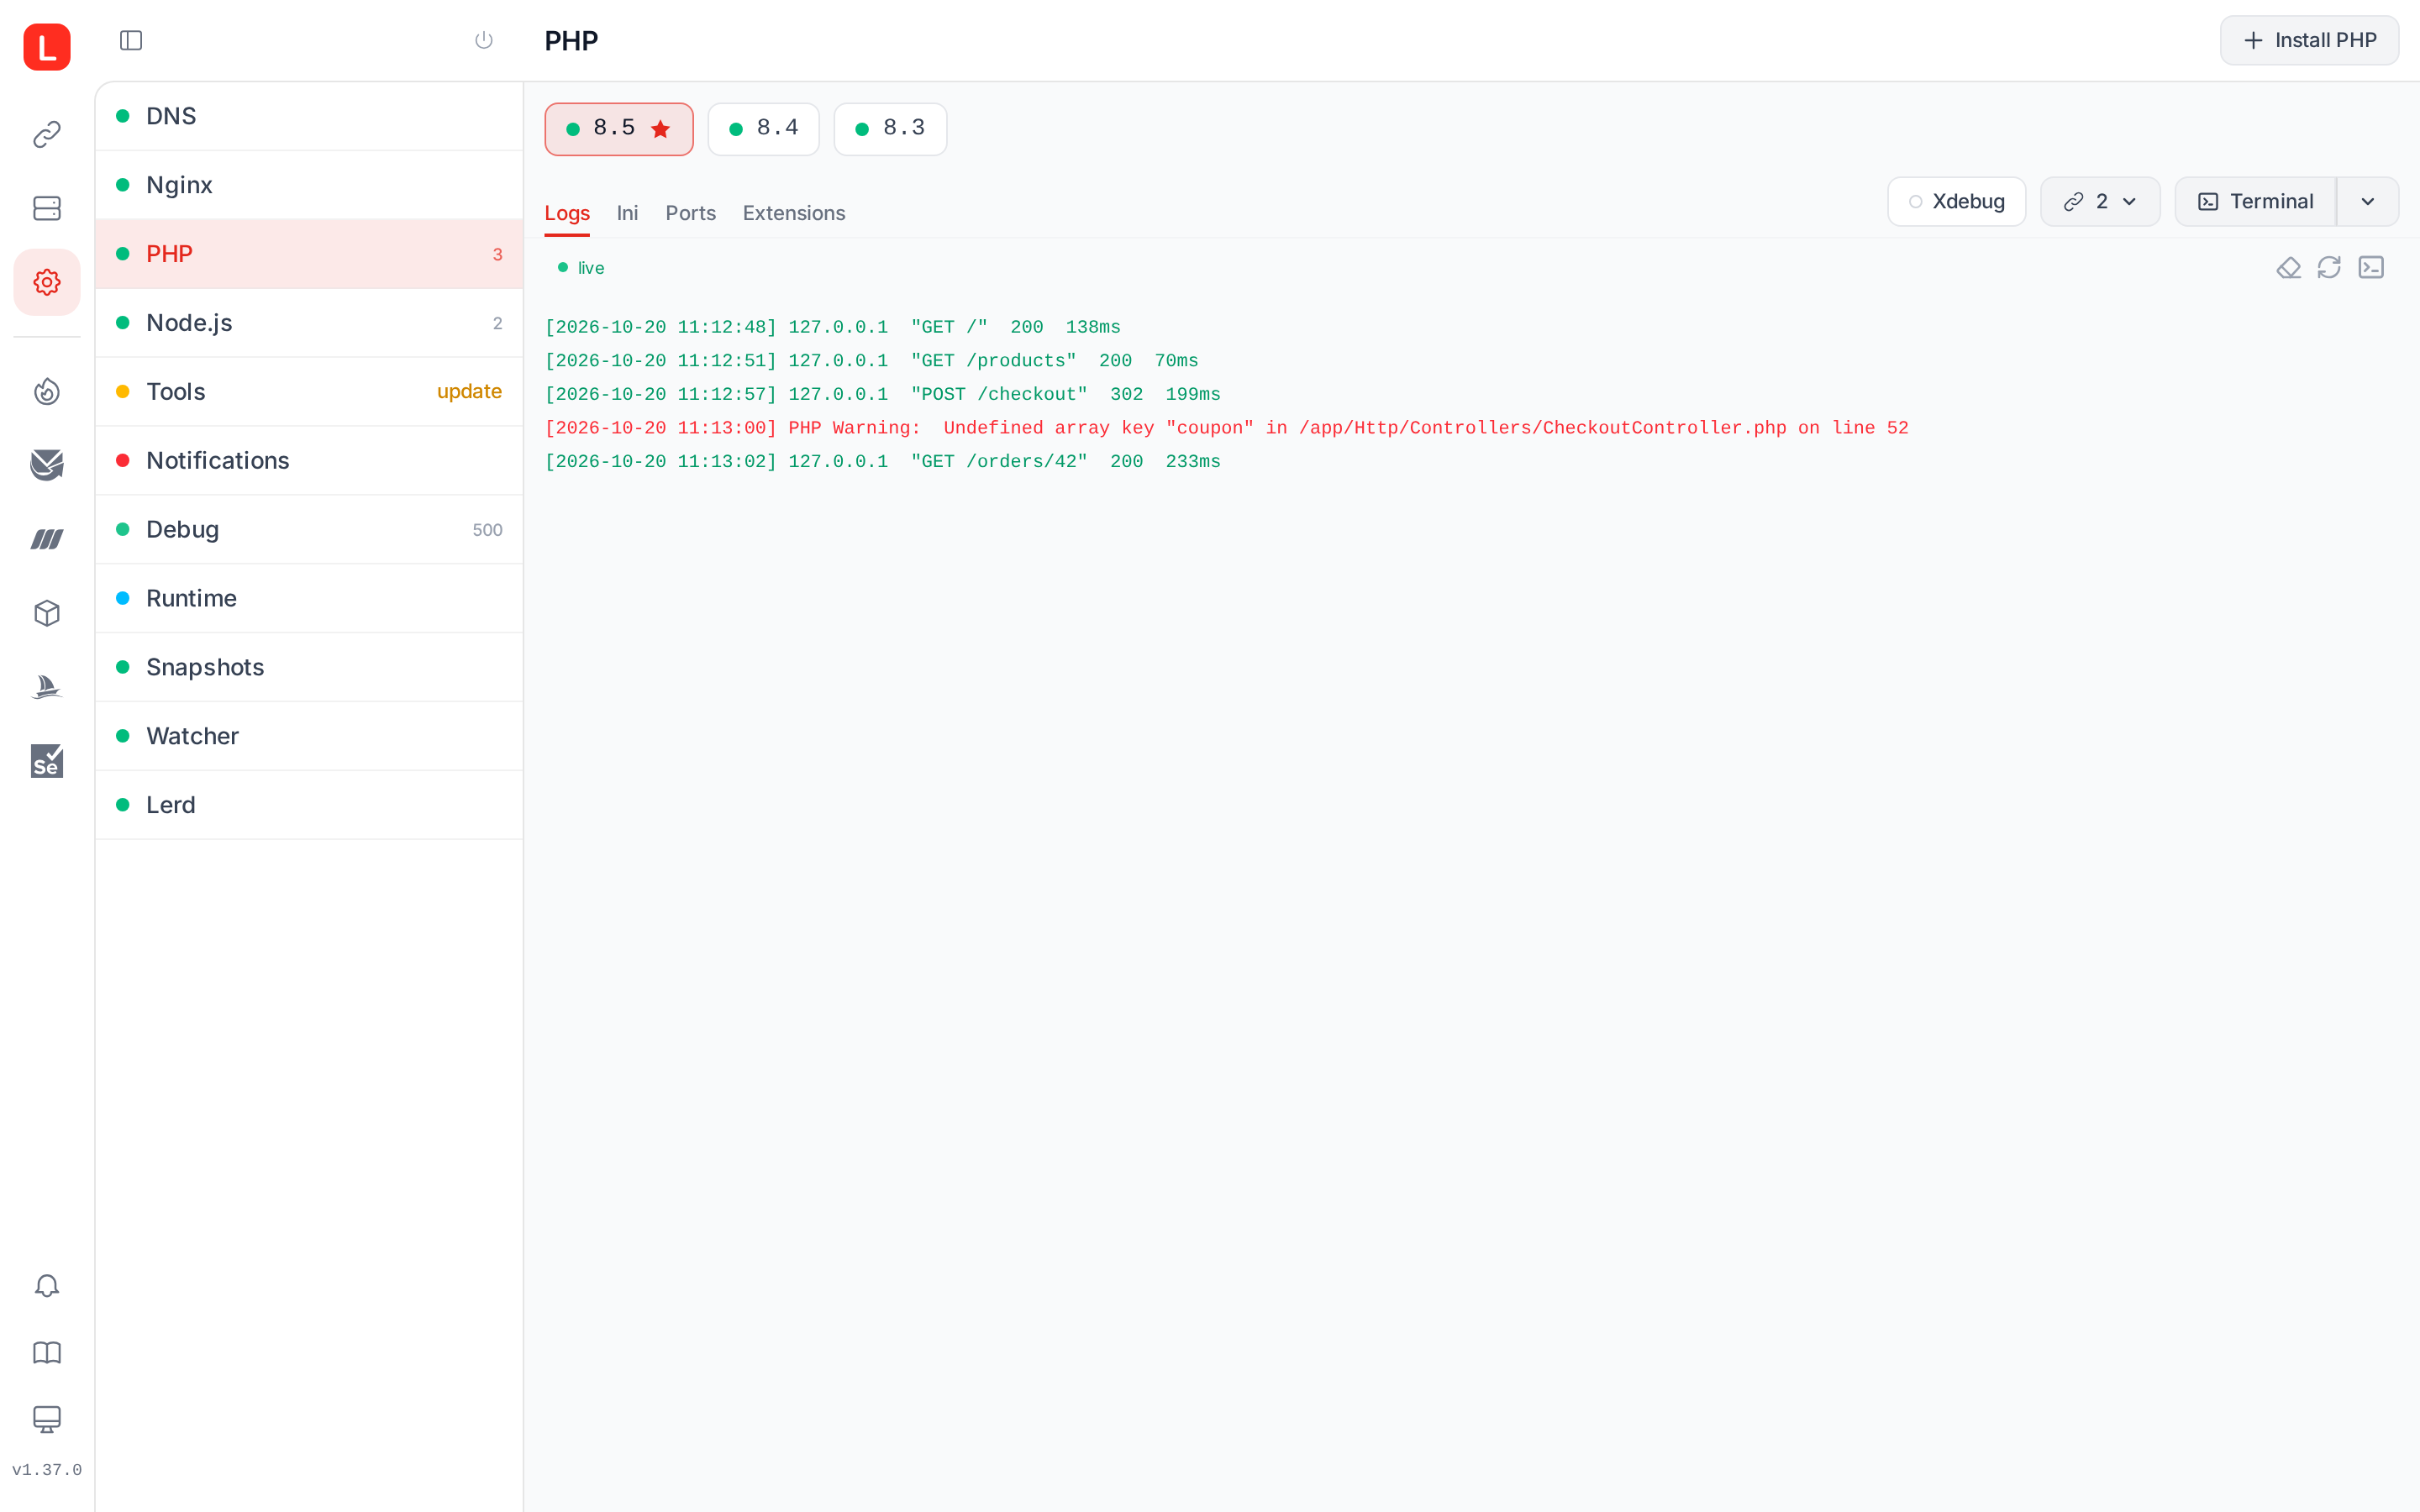
Task: Switch to the Extensions tab
Action: click(x=794, y=213)
